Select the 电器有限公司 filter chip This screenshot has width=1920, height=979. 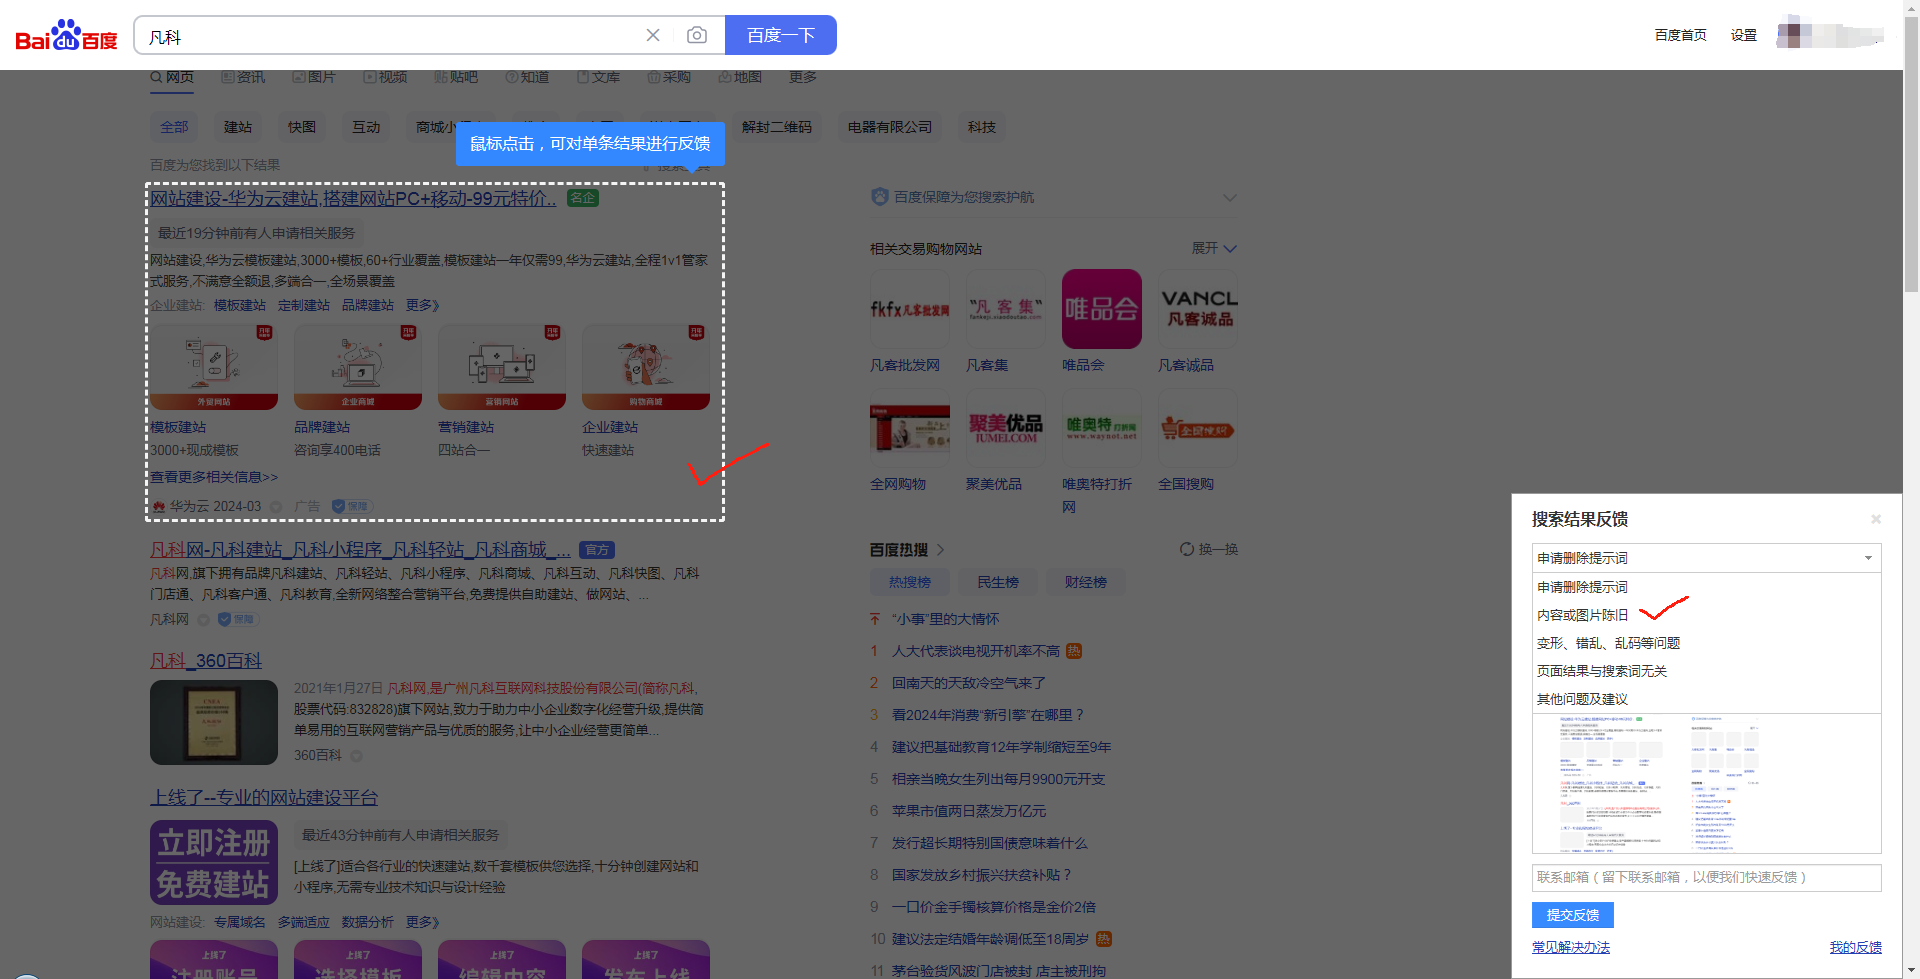[890, 127]
